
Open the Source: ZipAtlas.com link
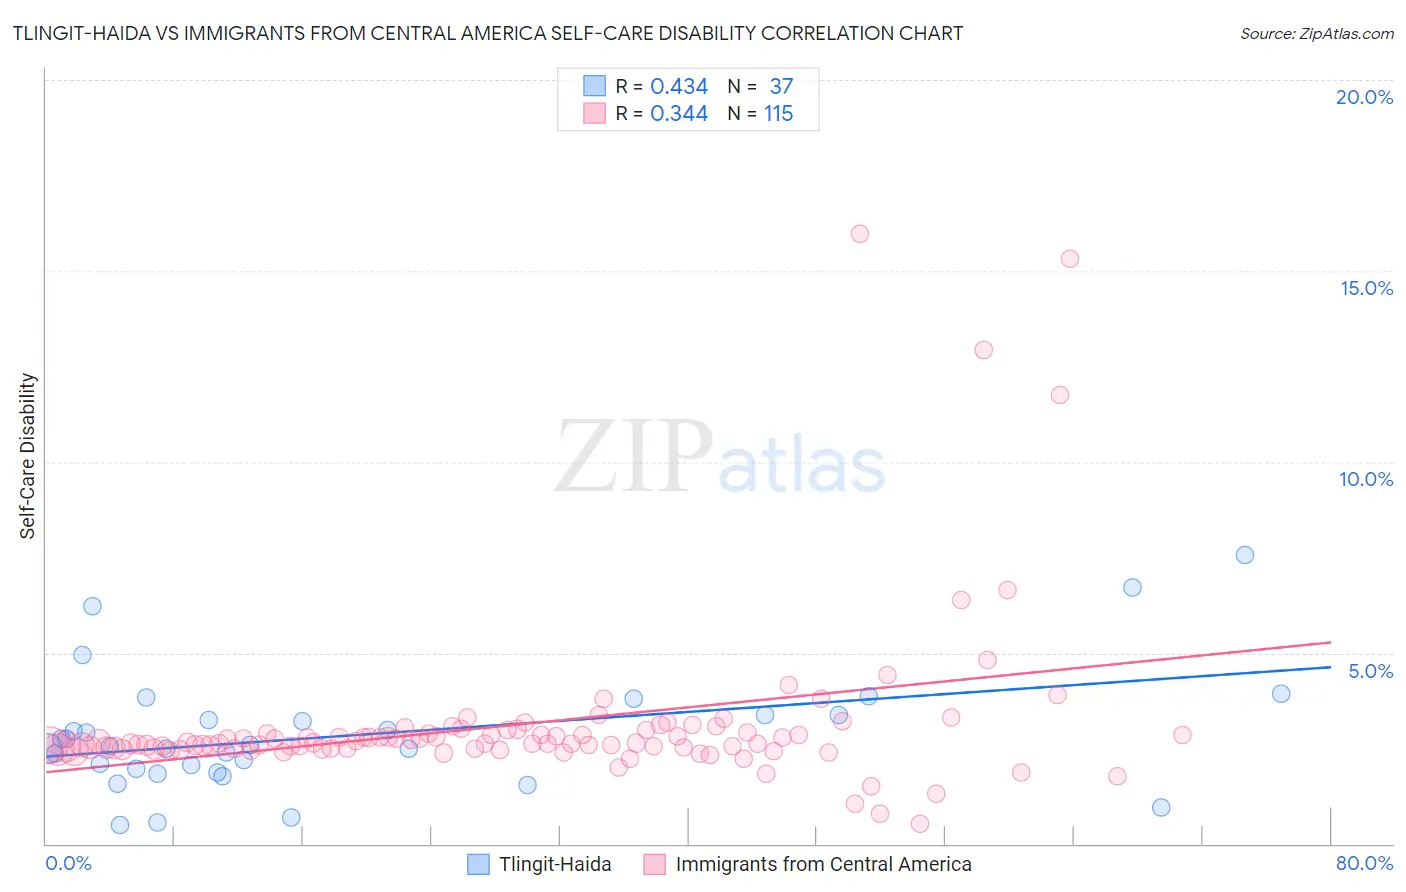(x=1317, y=33)
